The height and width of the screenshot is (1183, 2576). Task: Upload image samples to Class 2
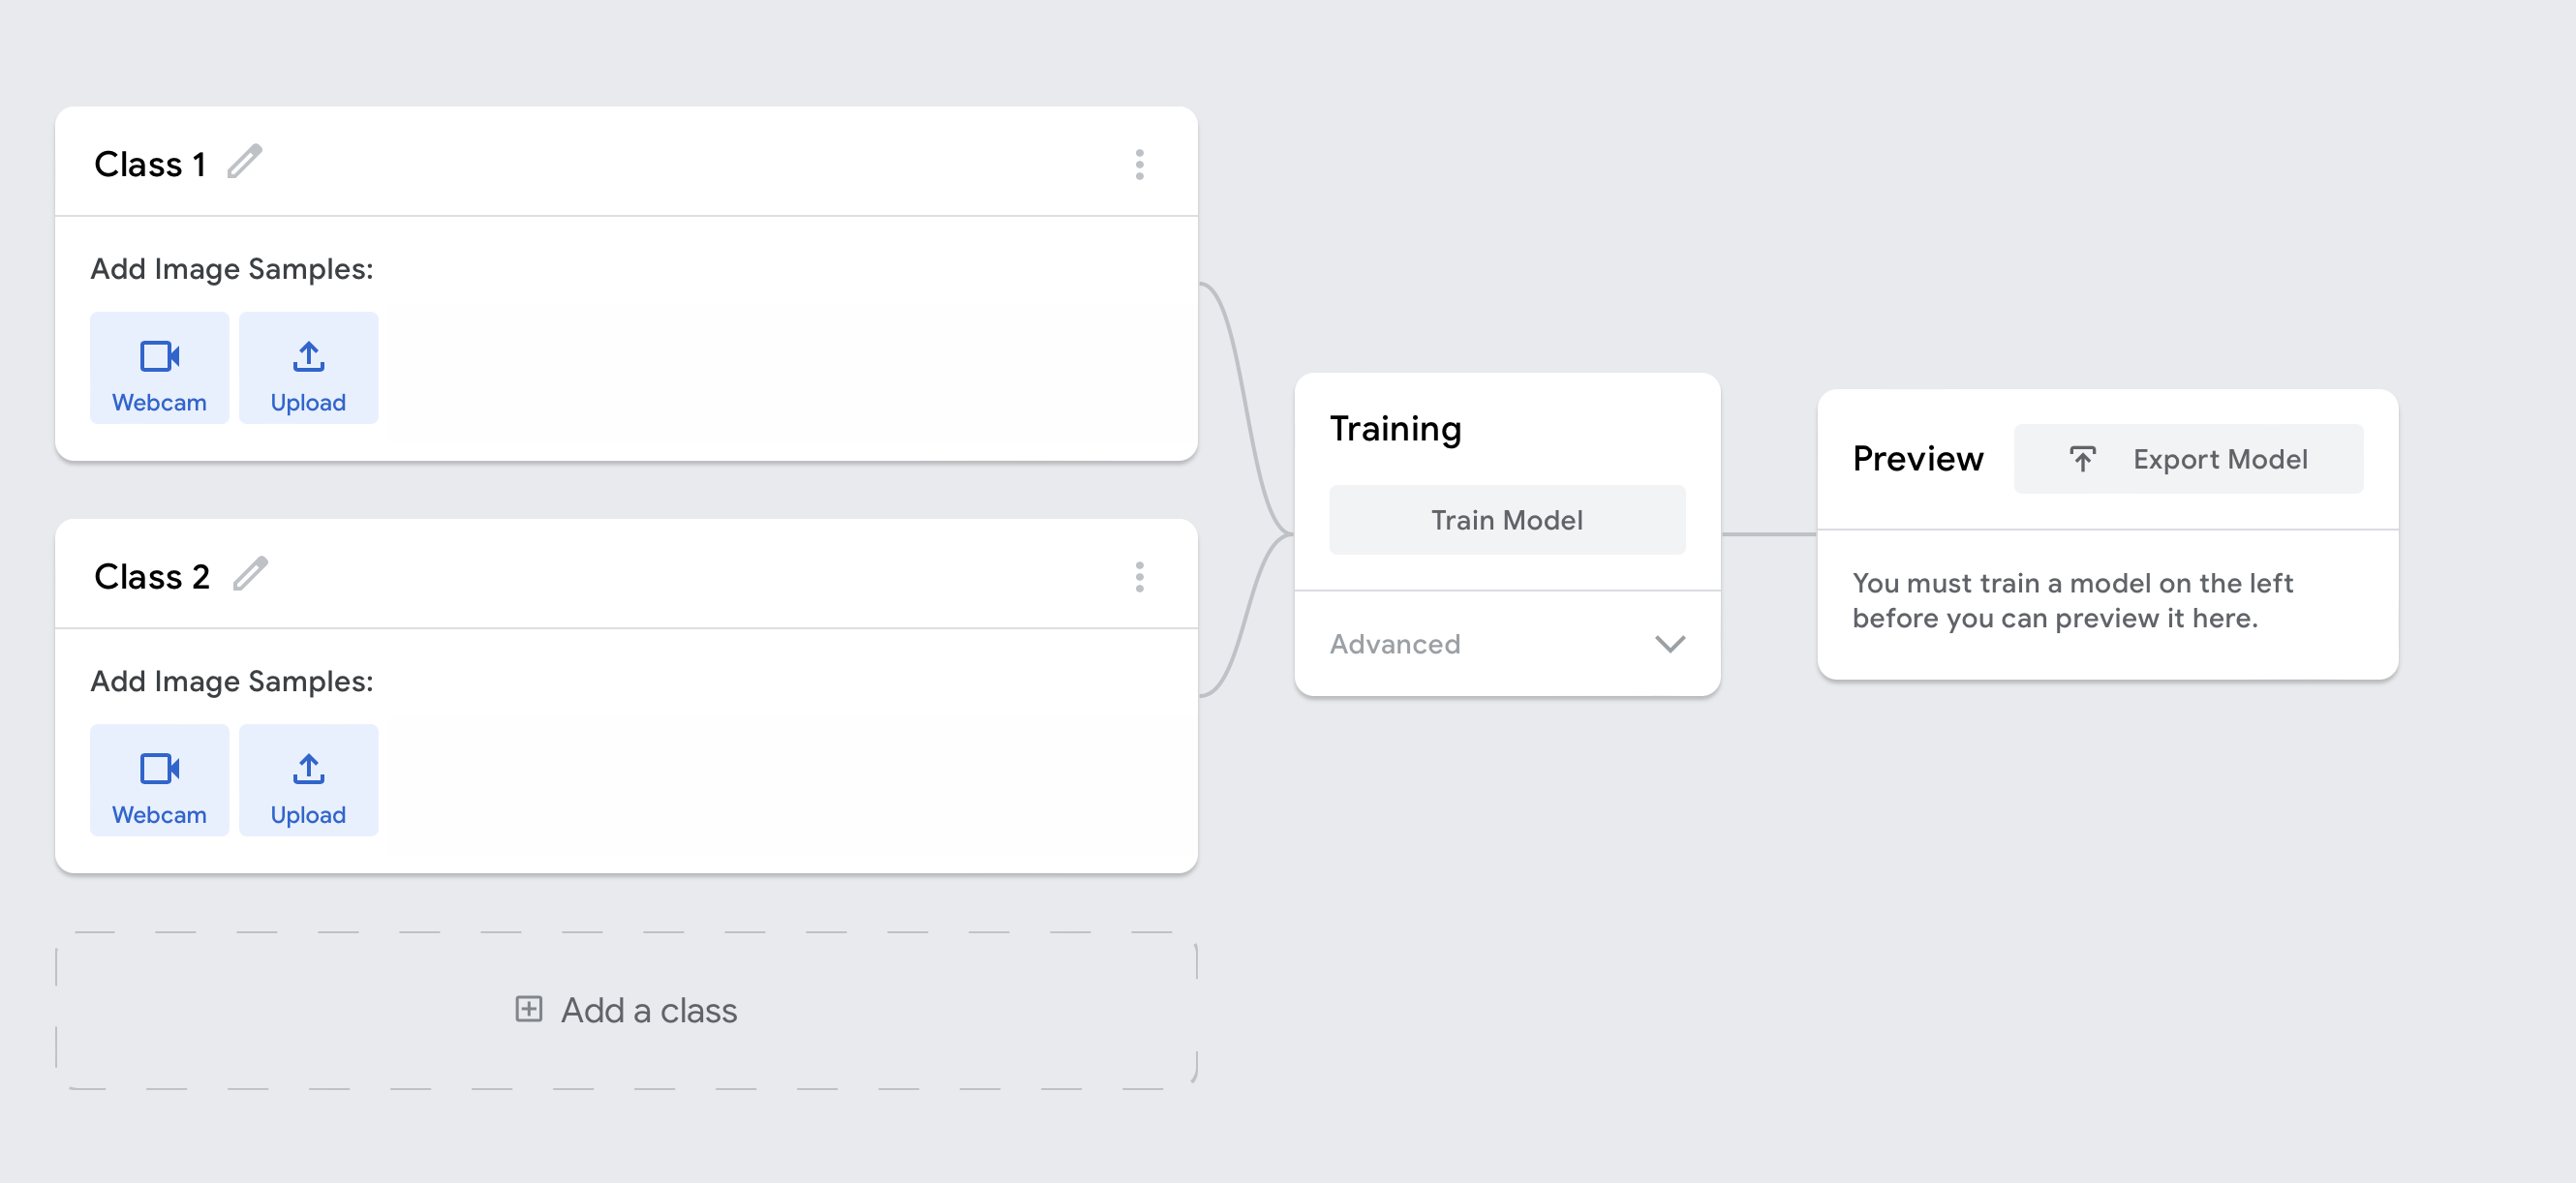click(308, 780)
